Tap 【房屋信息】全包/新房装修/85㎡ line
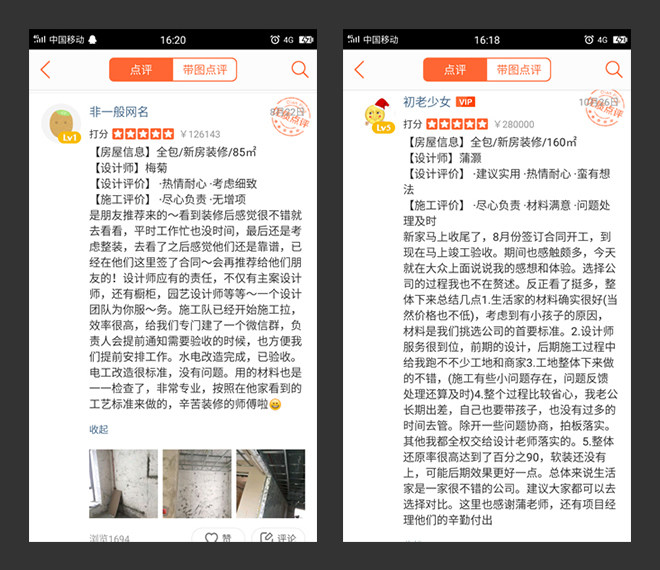660x570 pixels. coord(173,152)
